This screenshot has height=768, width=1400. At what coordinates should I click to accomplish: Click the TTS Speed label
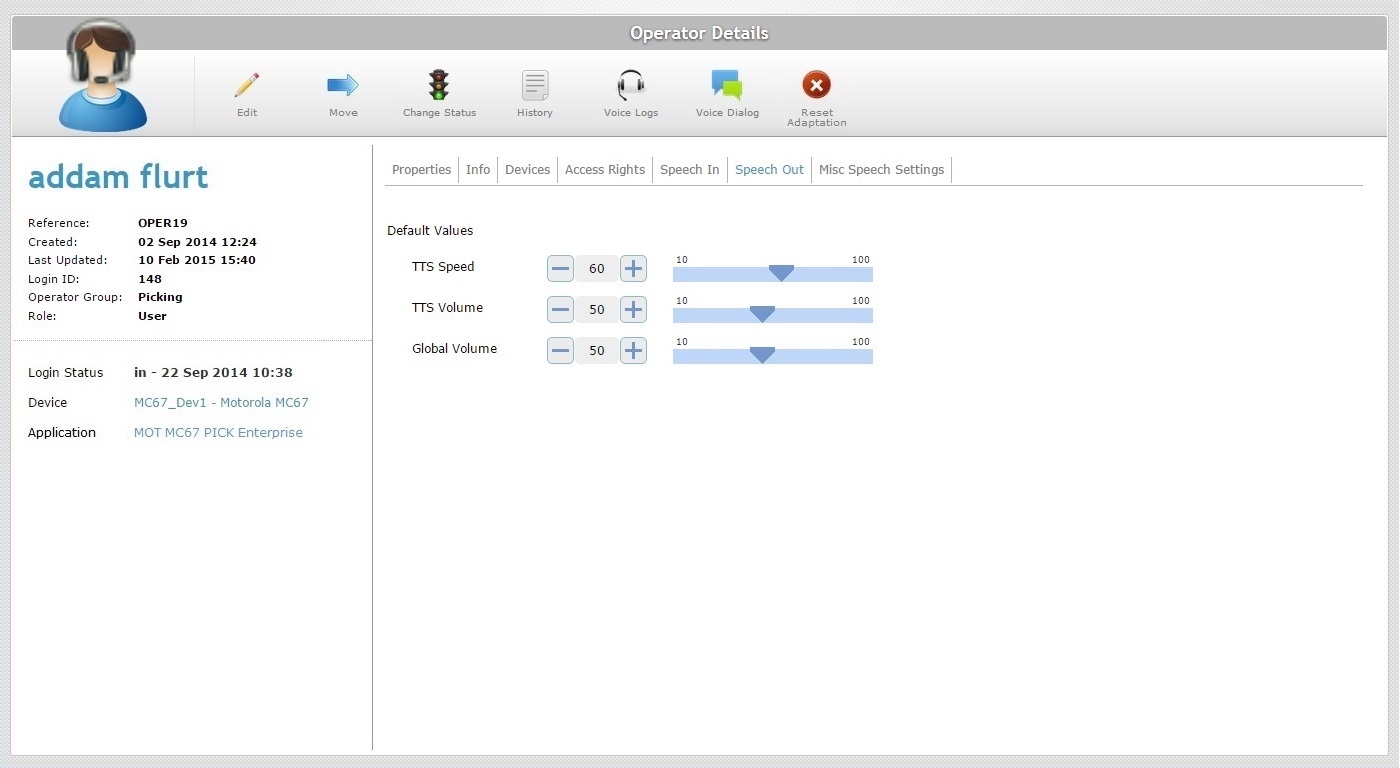click(443, 267)
